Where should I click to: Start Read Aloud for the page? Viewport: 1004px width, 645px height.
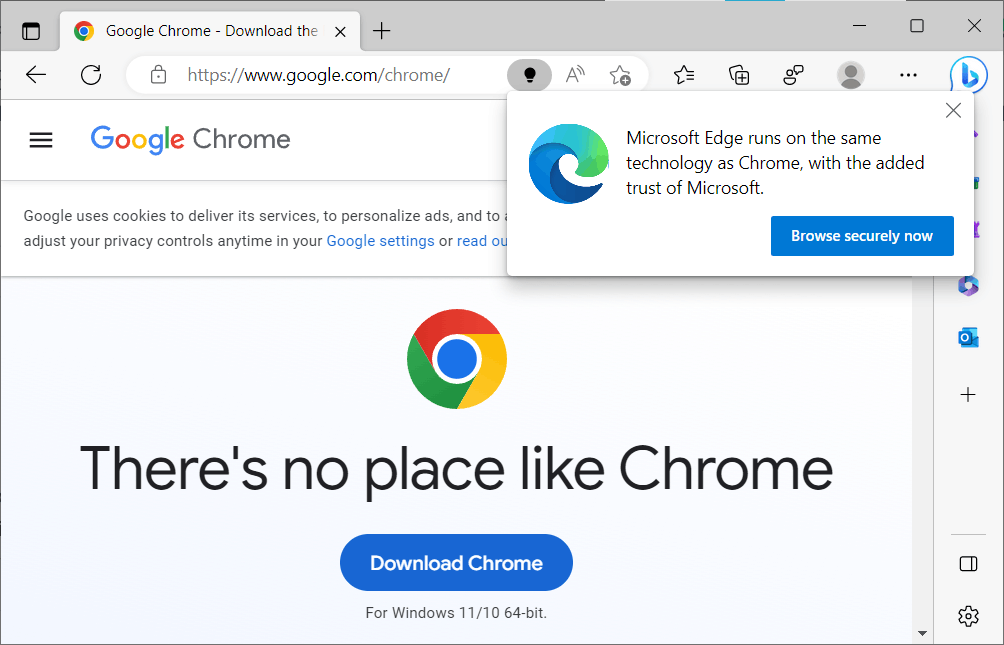574,74
